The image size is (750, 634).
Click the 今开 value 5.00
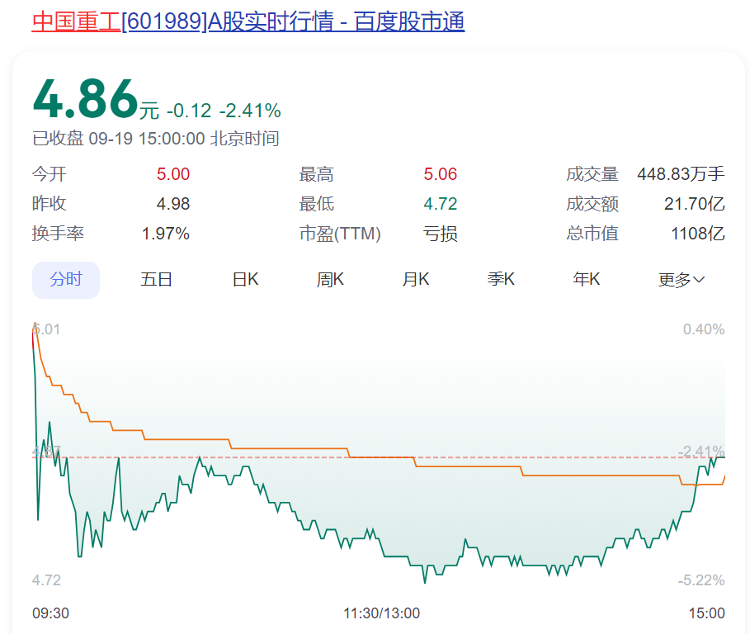click(173, 174)
